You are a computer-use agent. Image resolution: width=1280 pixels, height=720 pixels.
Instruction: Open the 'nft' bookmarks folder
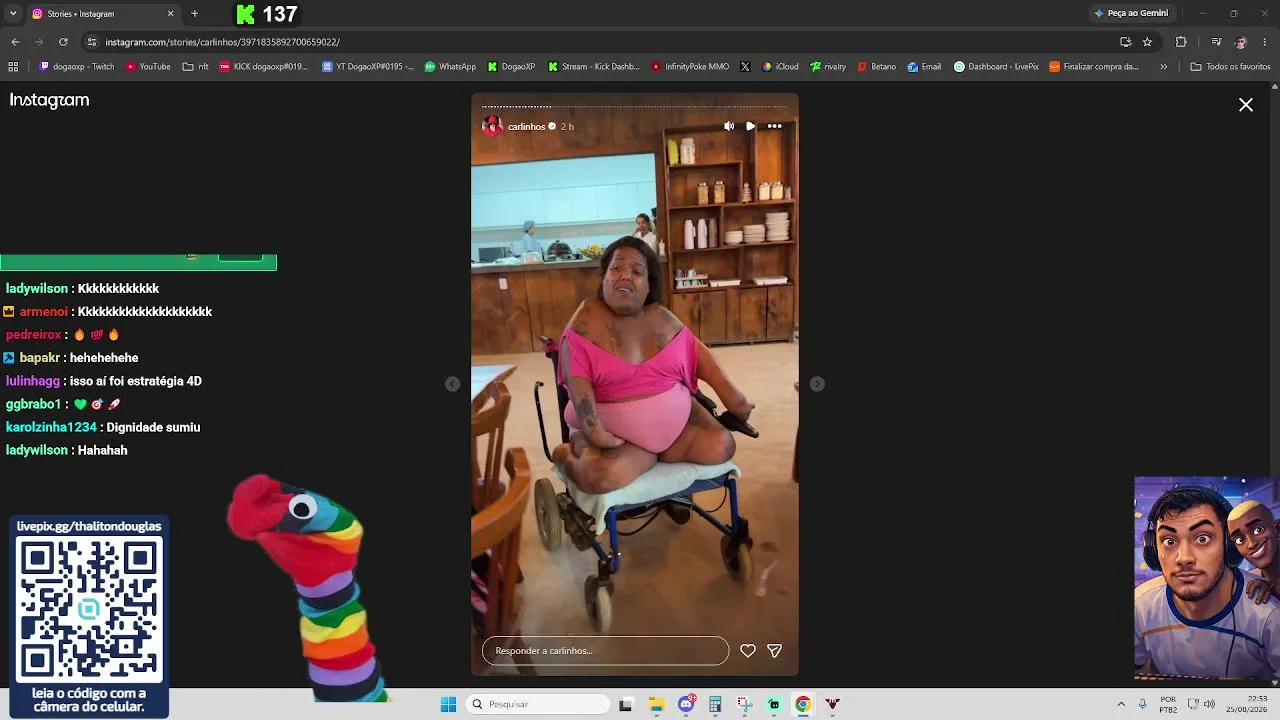(195, 67)
